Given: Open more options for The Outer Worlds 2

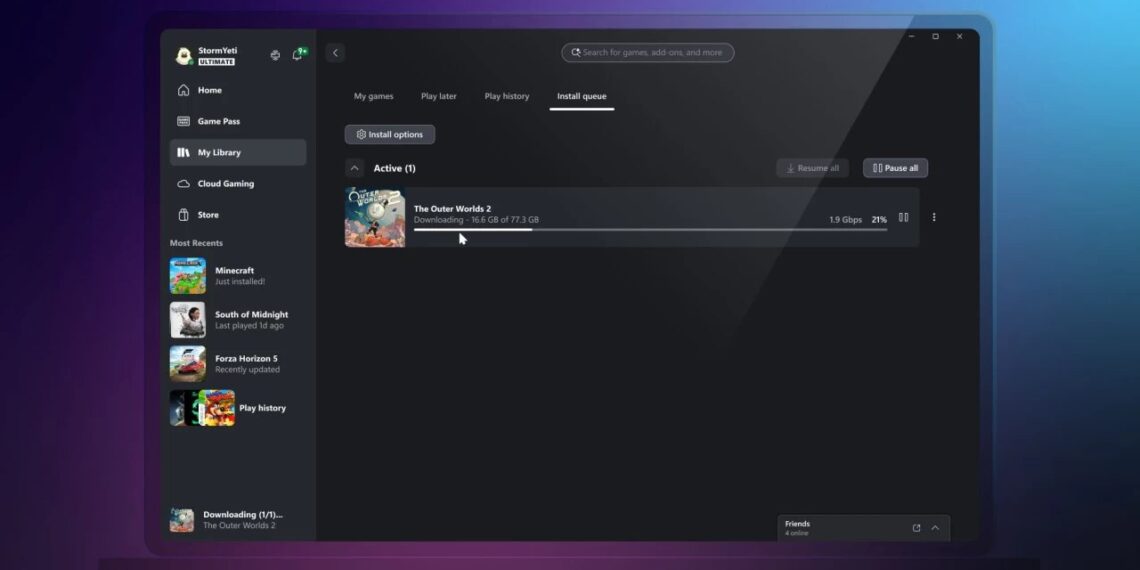Looking at the screenshot, I should pos(934,218).
